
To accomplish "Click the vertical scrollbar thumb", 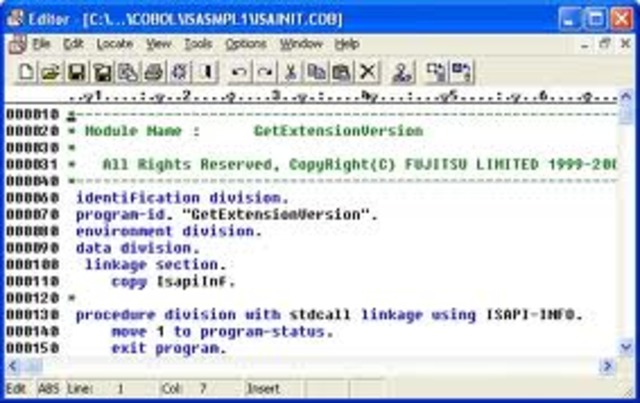I will [626, 114].
